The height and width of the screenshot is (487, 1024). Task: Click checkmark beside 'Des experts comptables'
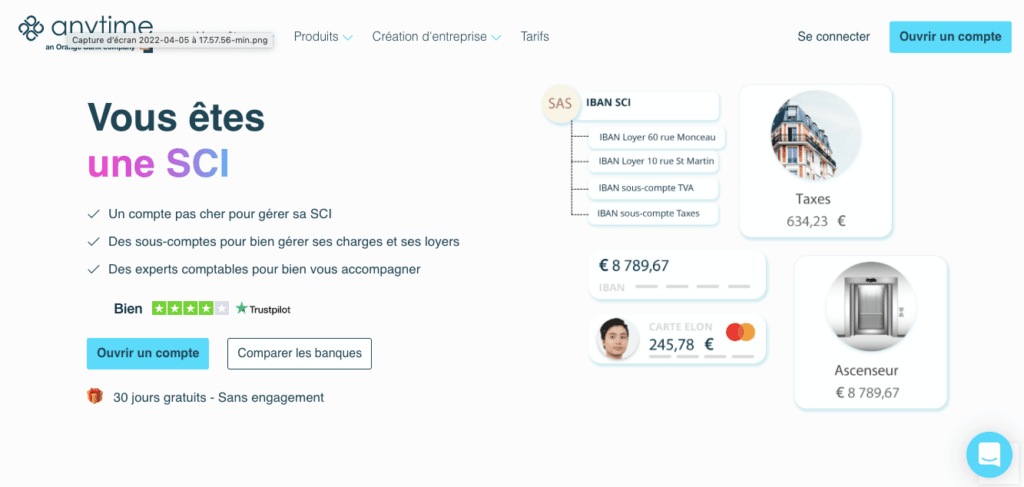point(94,269)
